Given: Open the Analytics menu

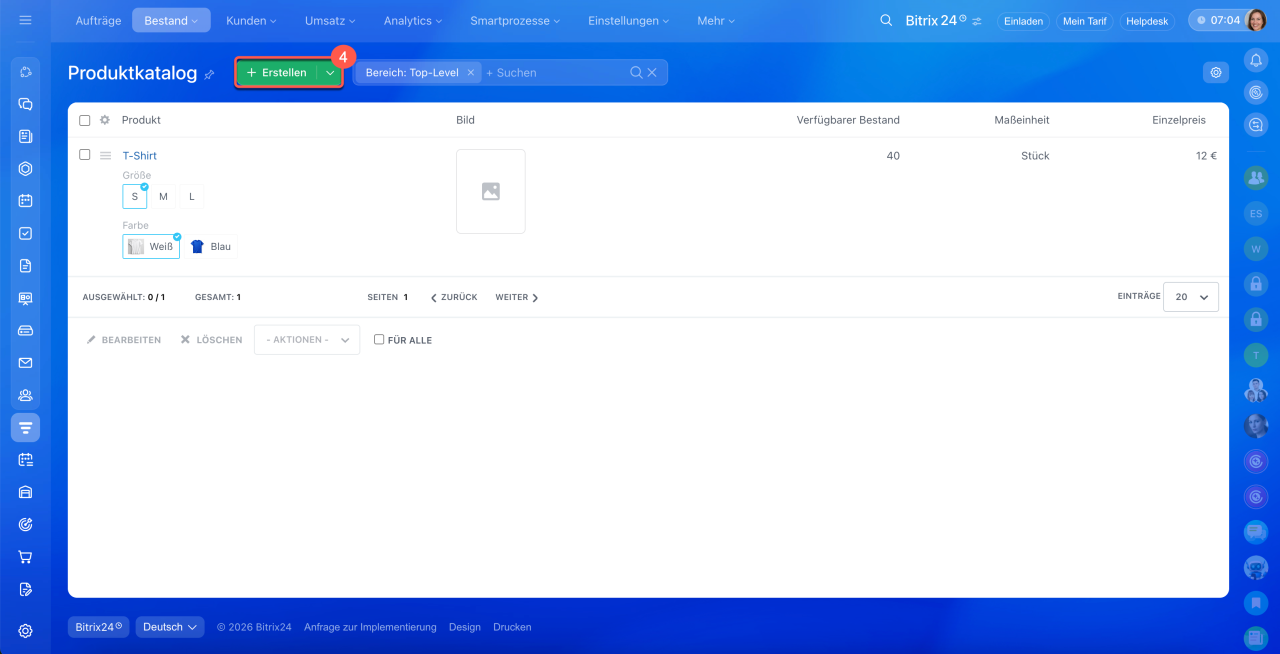Looking at the screenshot, I should [x=414, y=20].
